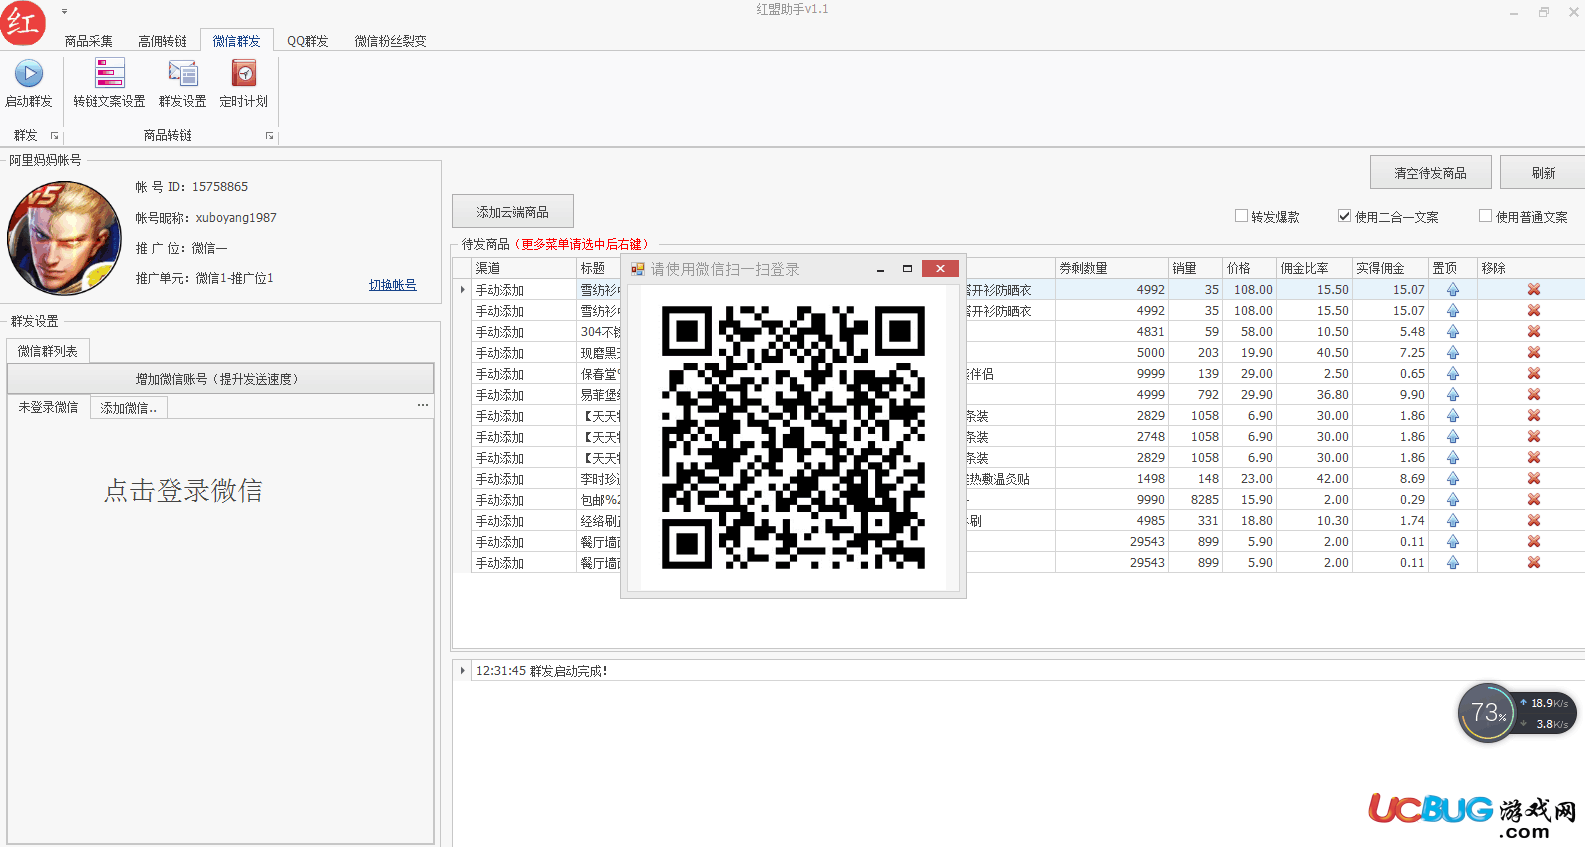Remove the row with coupon count 2748

(x=1533, y=437)
